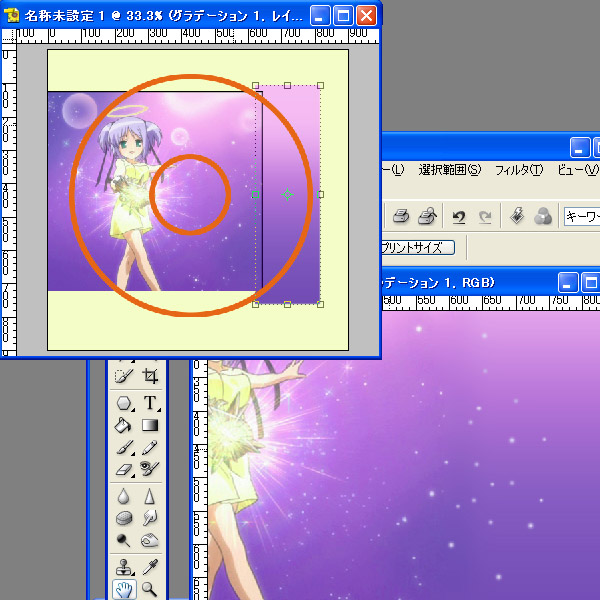
Task: Select the Eraser tool
Action: point(124,468)
